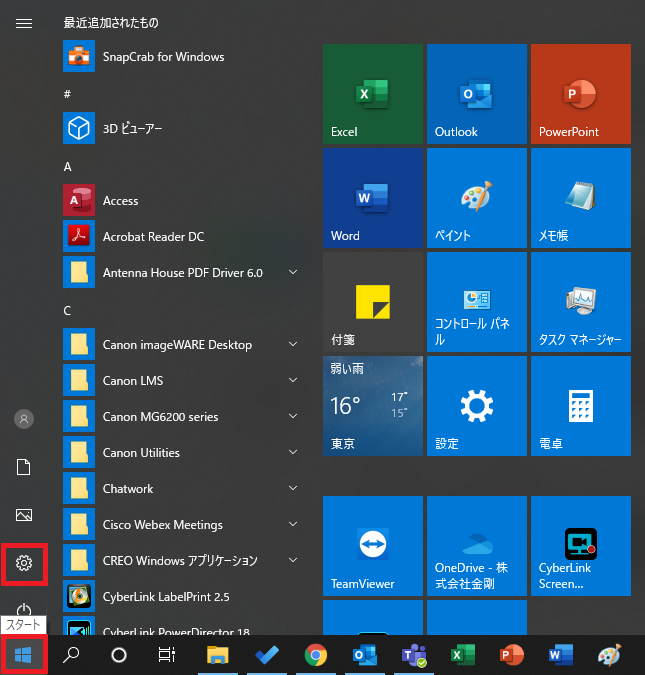Open the Excel tile
The width and height of the screenshot is (645, 675).
pos(373,94)
